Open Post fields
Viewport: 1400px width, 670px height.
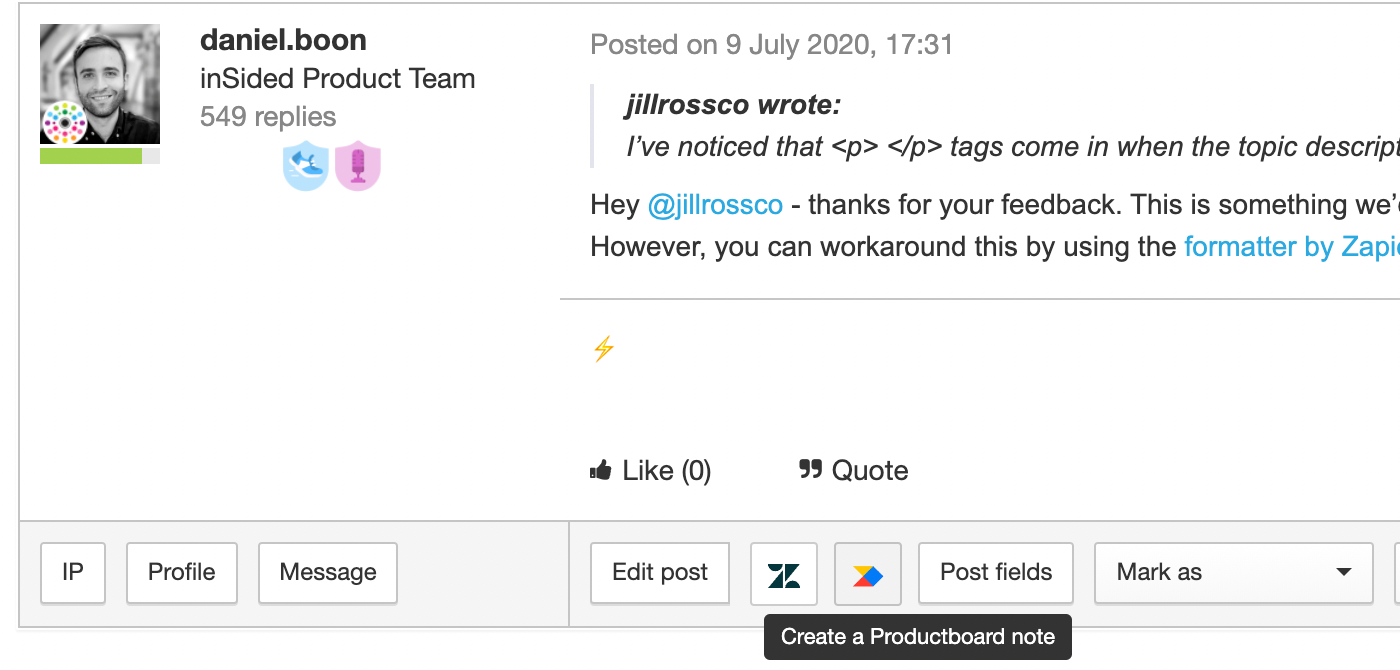point(996,573)
